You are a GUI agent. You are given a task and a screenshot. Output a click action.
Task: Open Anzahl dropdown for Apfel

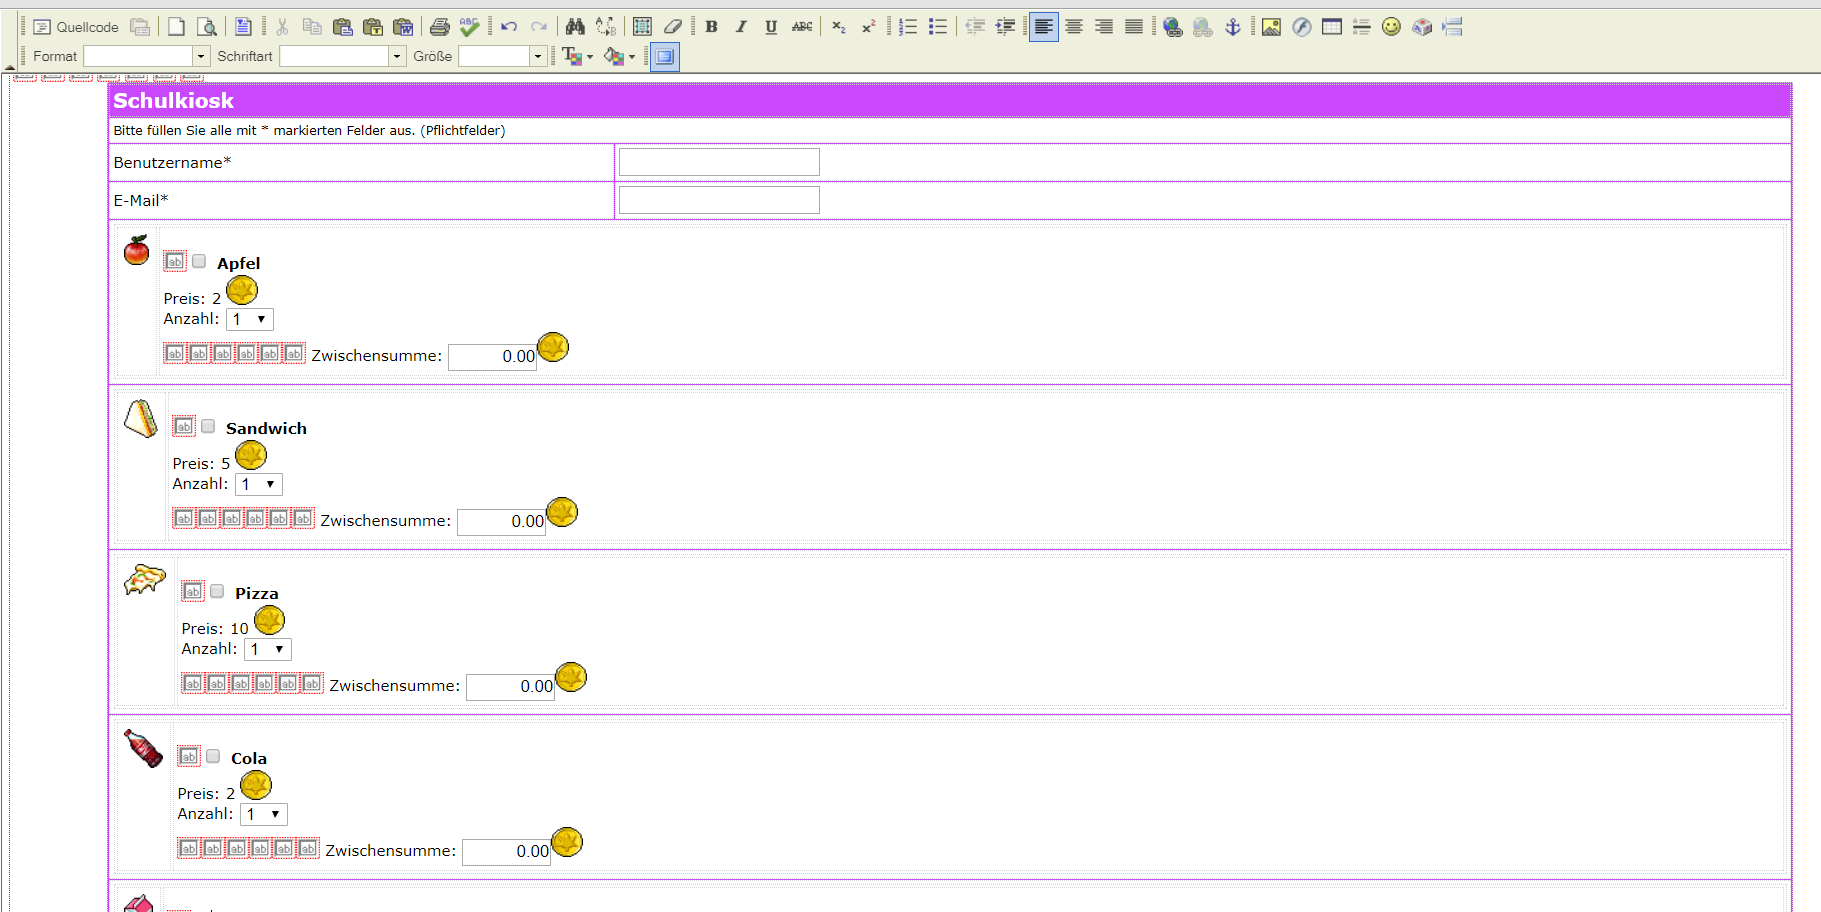coord(250,319)
